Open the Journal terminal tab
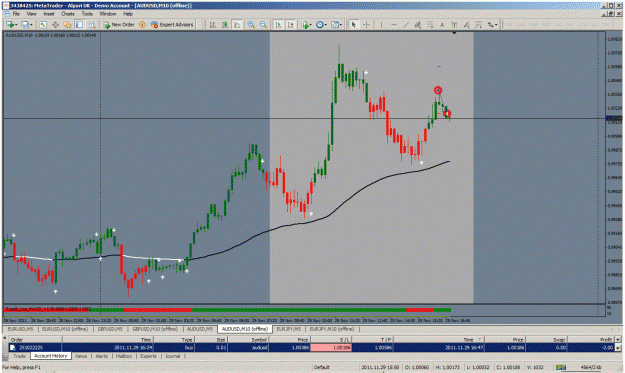 (173, 356)
